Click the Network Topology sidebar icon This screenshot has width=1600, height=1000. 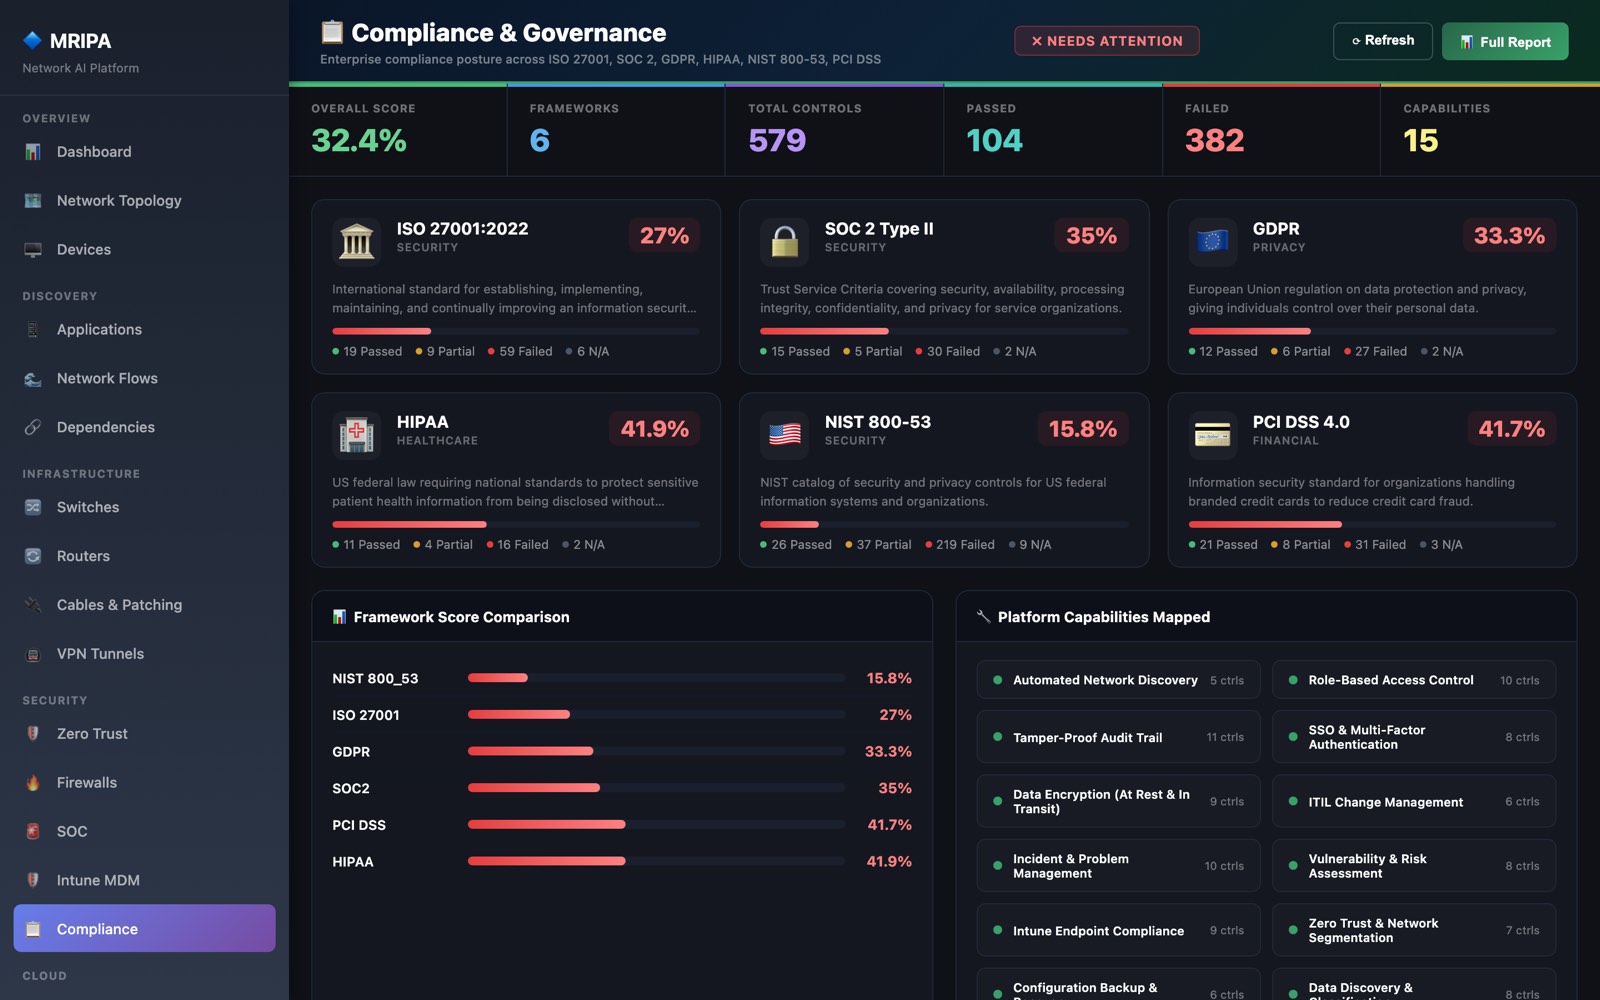click(x=33, y=201)
